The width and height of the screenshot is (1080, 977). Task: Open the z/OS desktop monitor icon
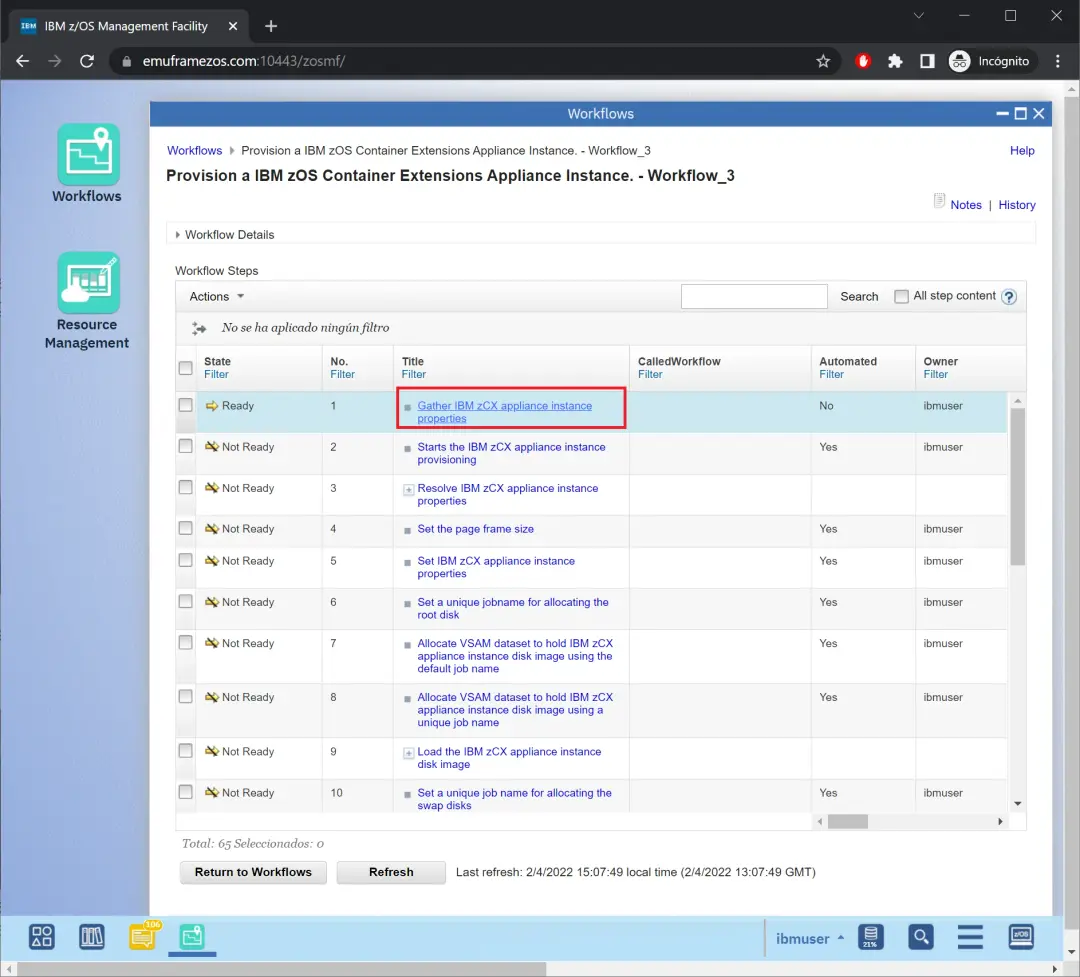click(x=1021, y=937)
